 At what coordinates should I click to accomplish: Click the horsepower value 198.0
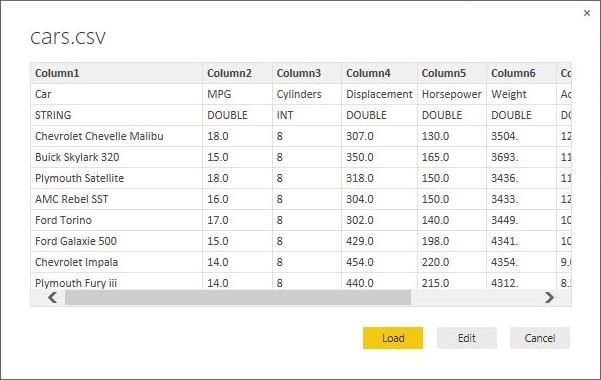452,241
